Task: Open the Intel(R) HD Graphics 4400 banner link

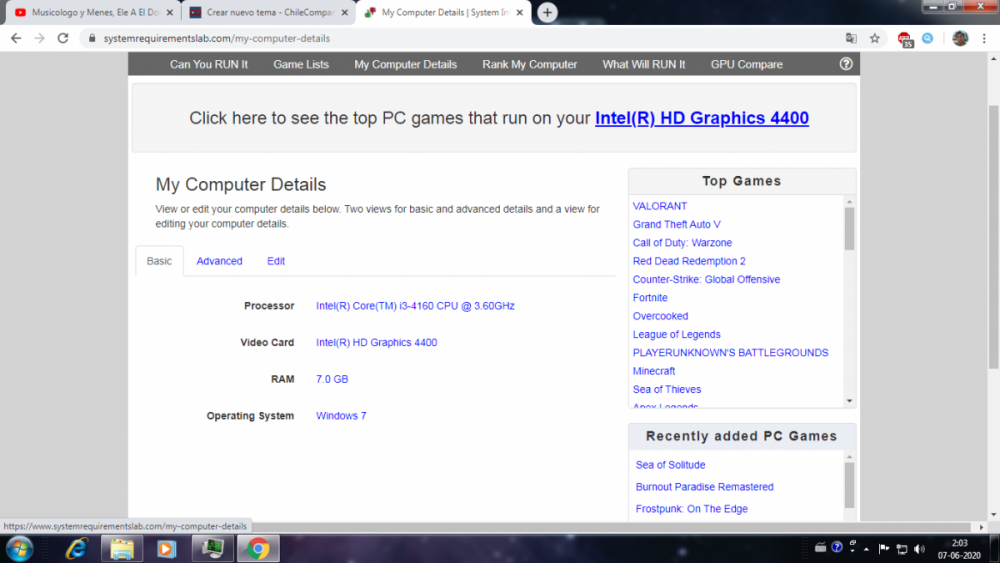Action: [x=702, y=118]
